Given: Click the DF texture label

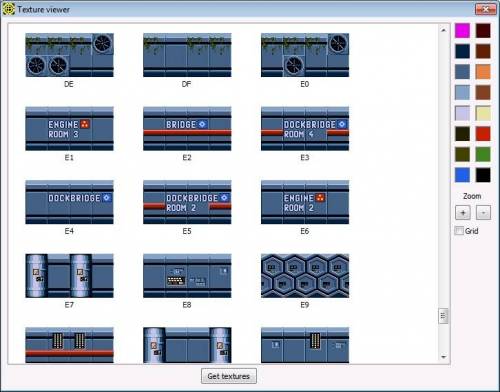Looking at the screenshot, I should click(187, 84).
